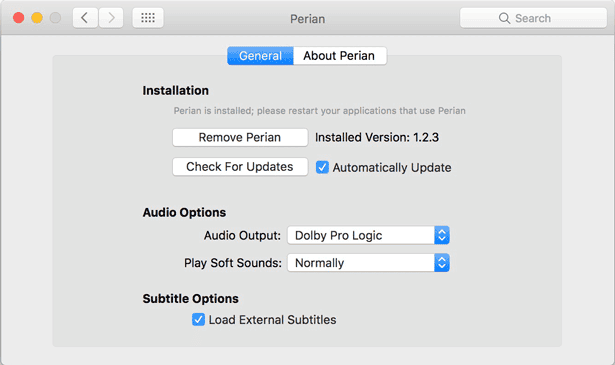Click the magnifying glass search icon
The image size is (615, 365).
(x=504, y=18)
